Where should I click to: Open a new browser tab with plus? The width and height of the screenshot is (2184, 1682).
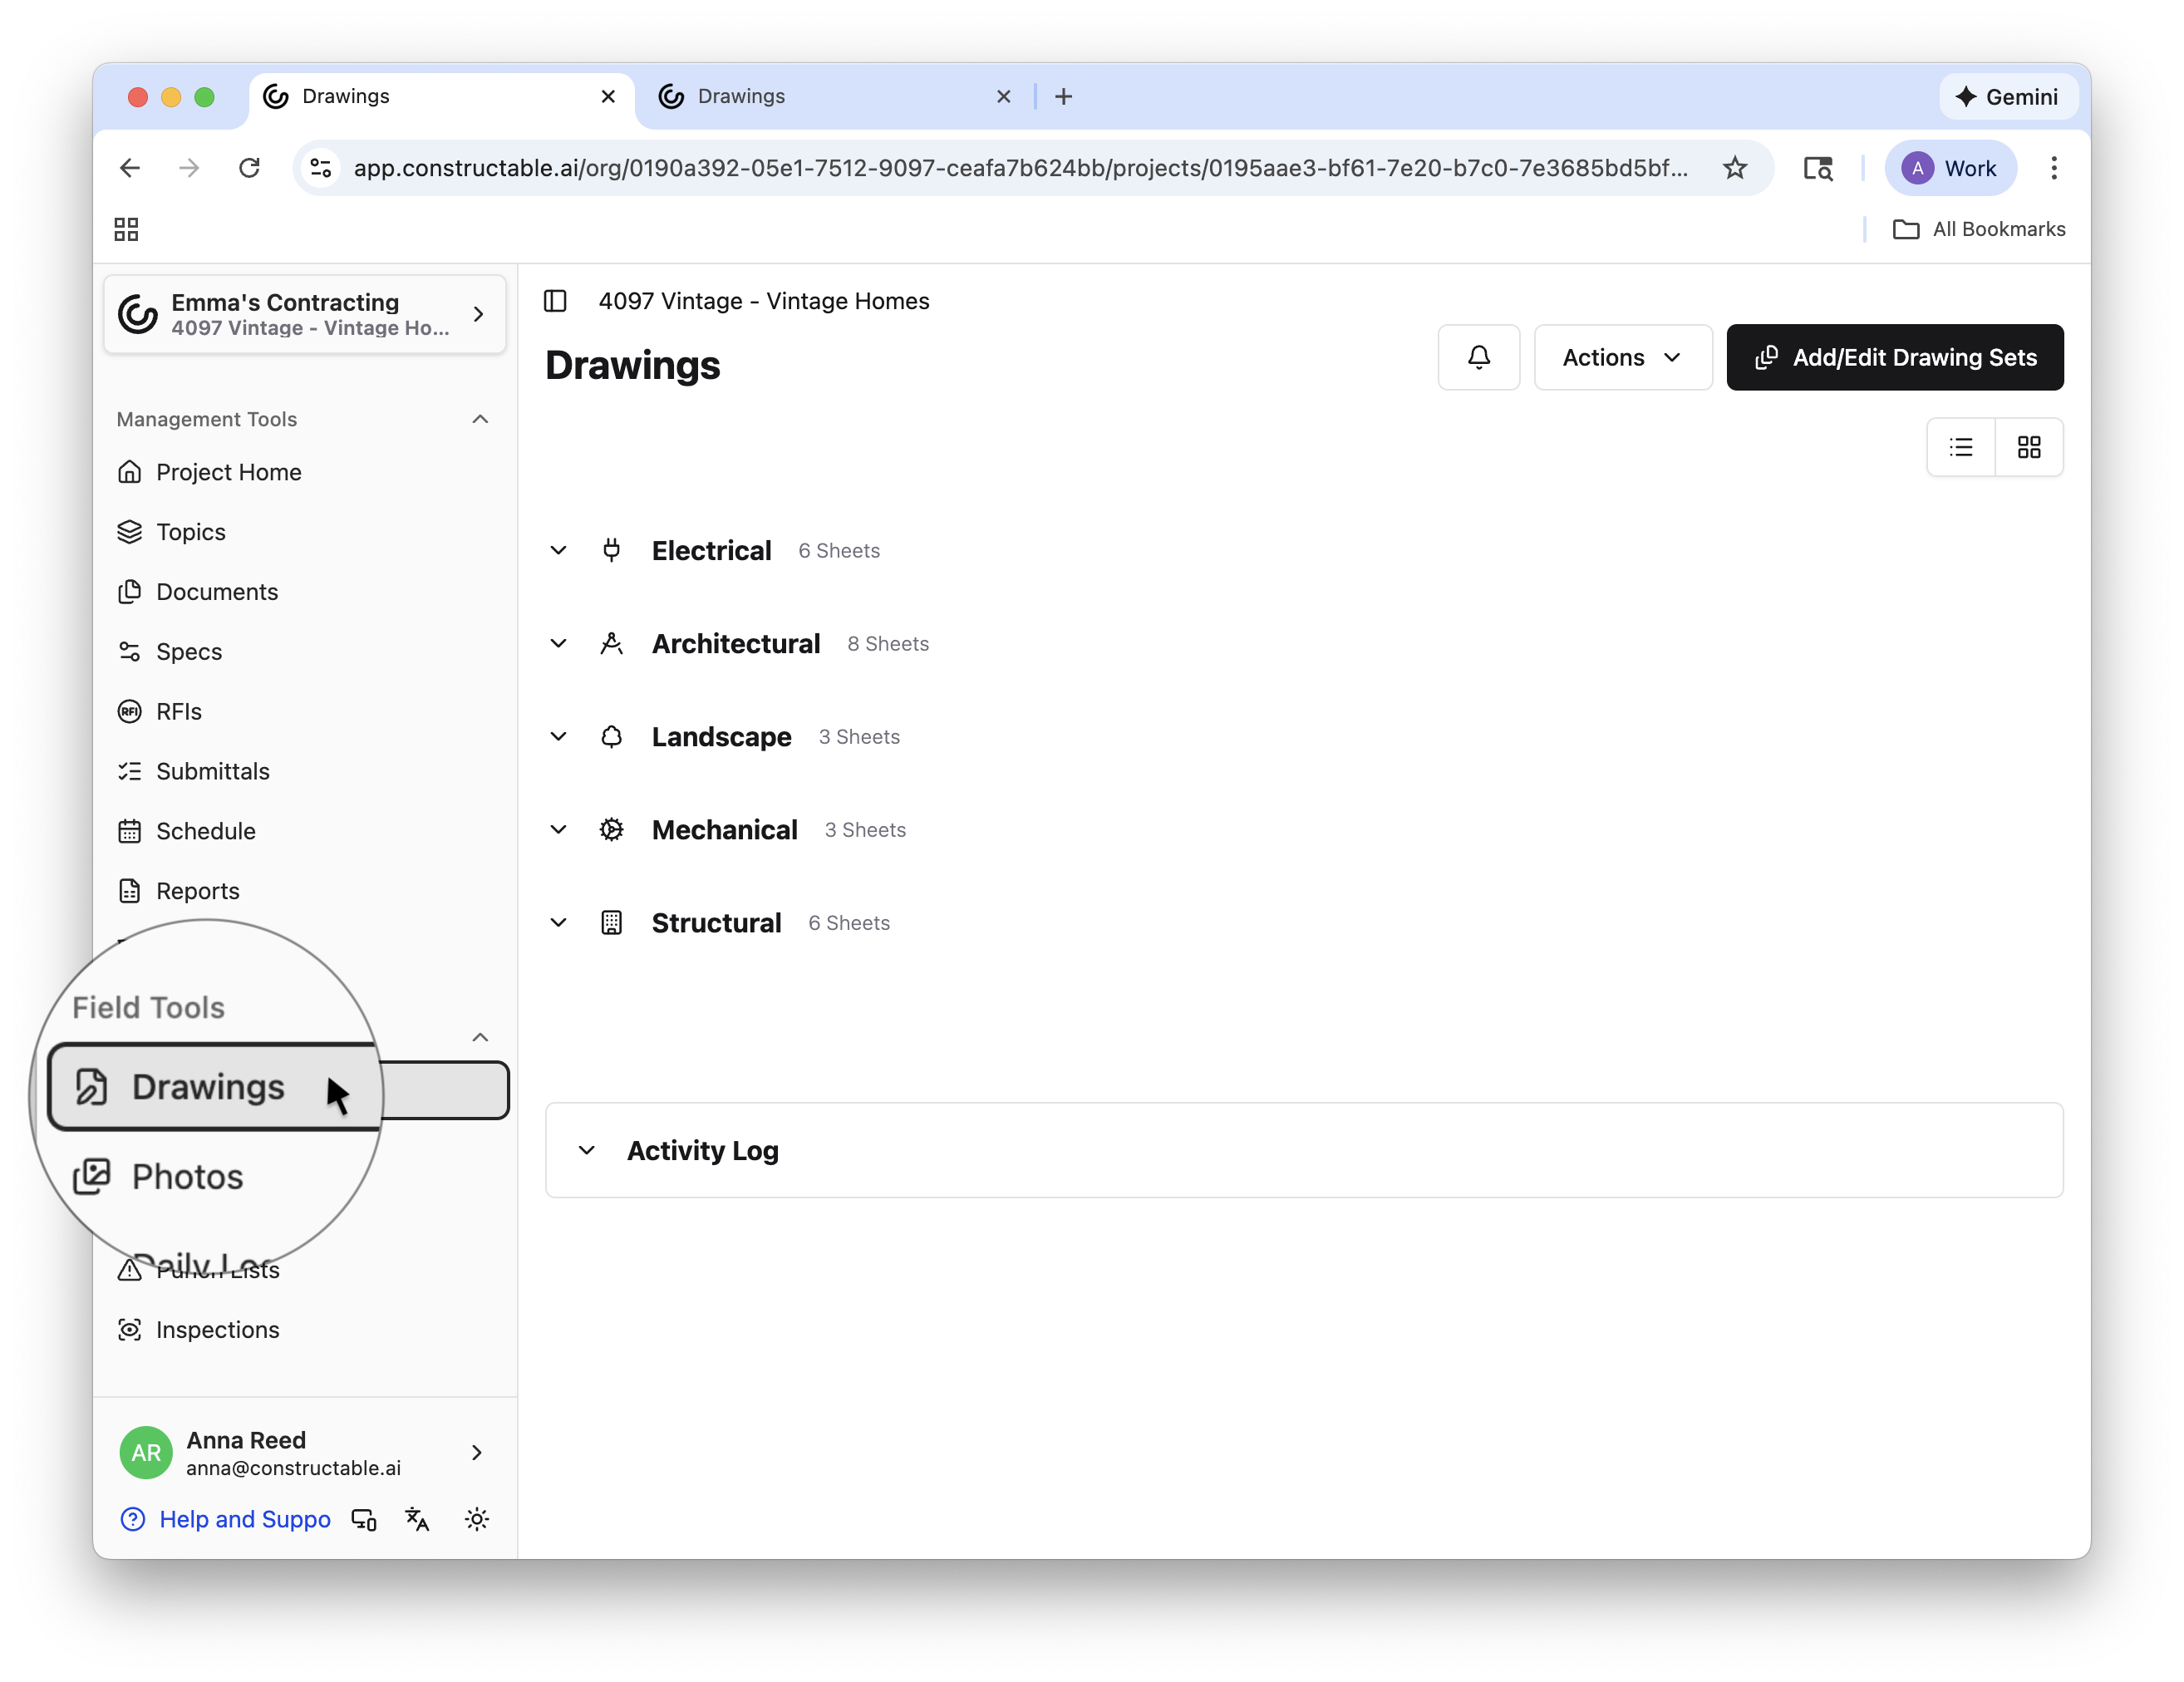pos(1064,96)
